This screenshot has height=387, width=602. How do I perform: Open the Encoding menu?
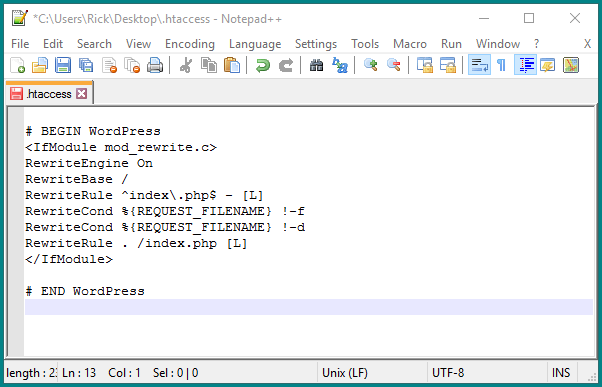(x=190, y=44)
